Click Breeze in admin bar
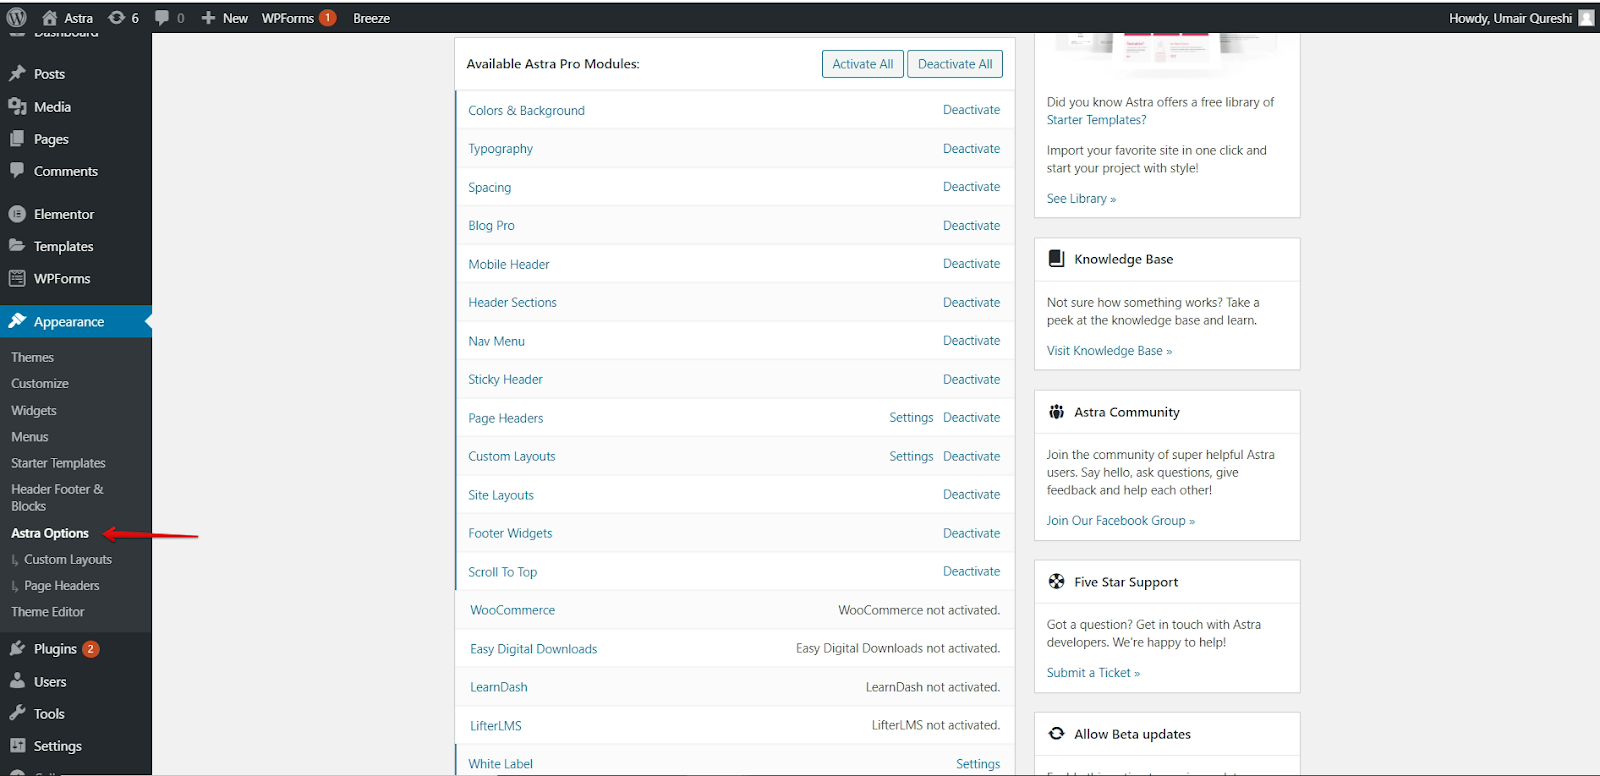Image resolution: width=1600 pixels, height=776 pixels. (371, 18)
